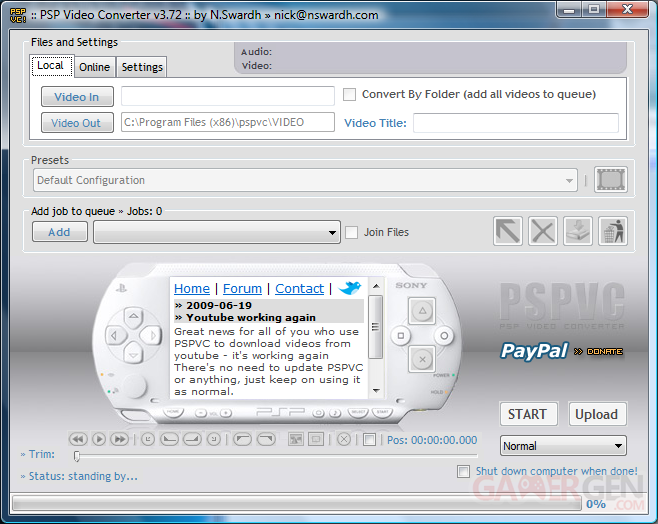
Task: Open the job queue dropdown list
Action: point(332,232)
